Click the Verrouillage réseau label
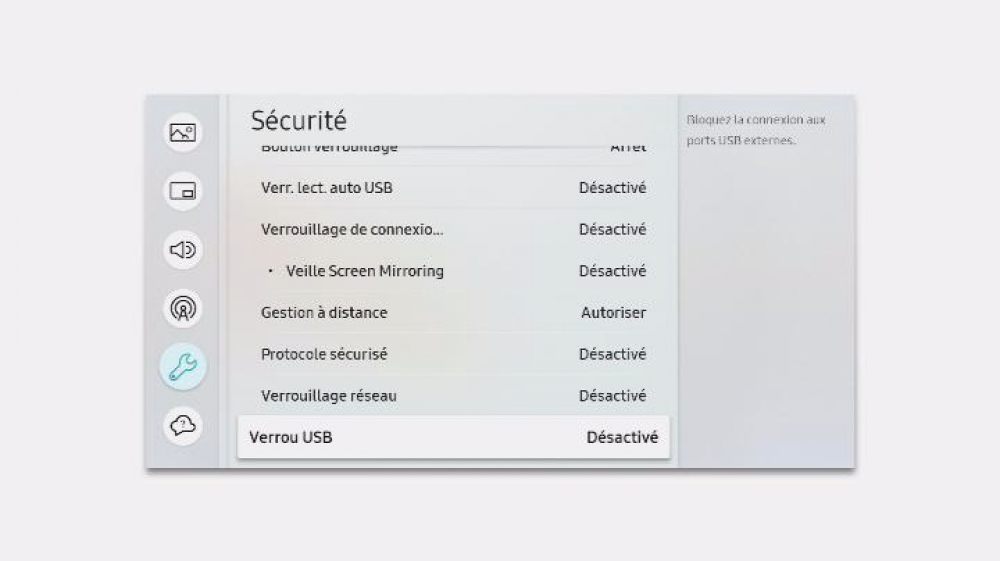Screen dimensions: 1000x561 tap(329, 396)
